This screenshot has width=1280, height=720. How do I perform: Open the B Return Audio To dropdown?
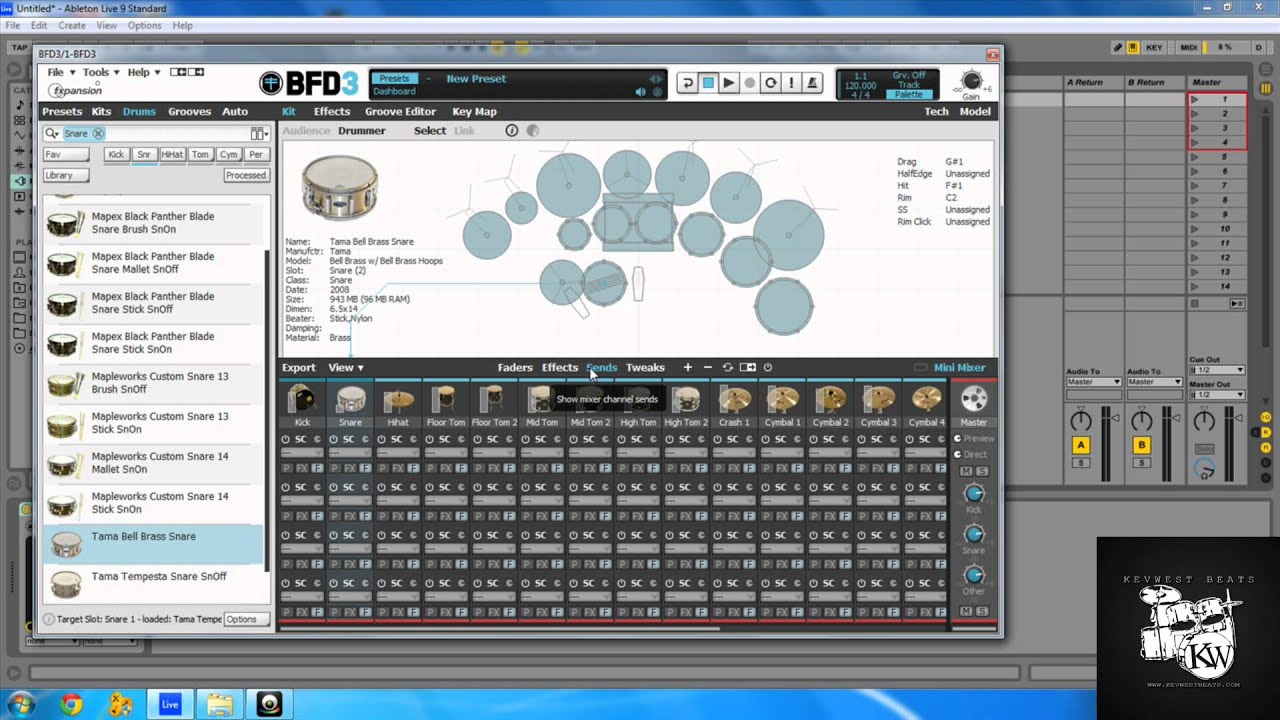coord(1154,382)
